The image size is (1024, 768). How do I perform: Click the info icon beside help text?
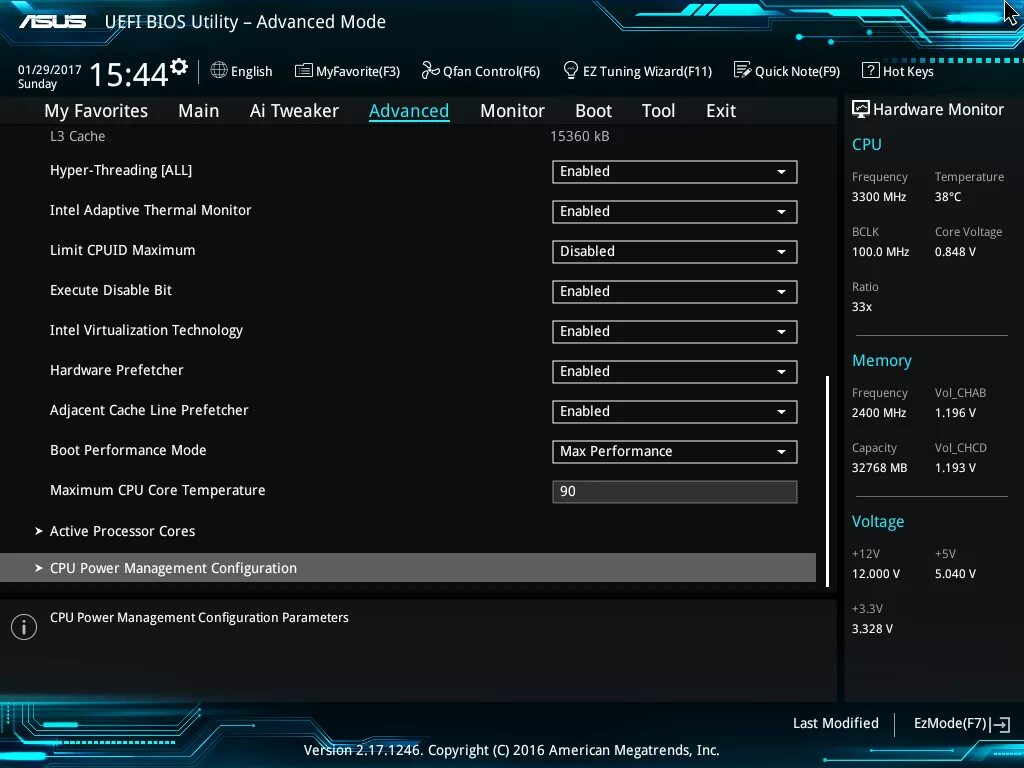coord(24,627)
